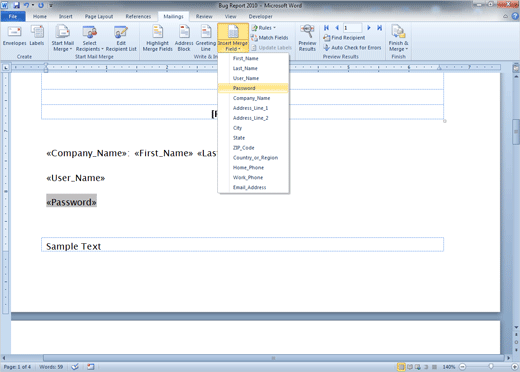The height and width of the screenshot is (372, 520).
Task: Click «User_Name» field in document
Action: pos(76,178)
